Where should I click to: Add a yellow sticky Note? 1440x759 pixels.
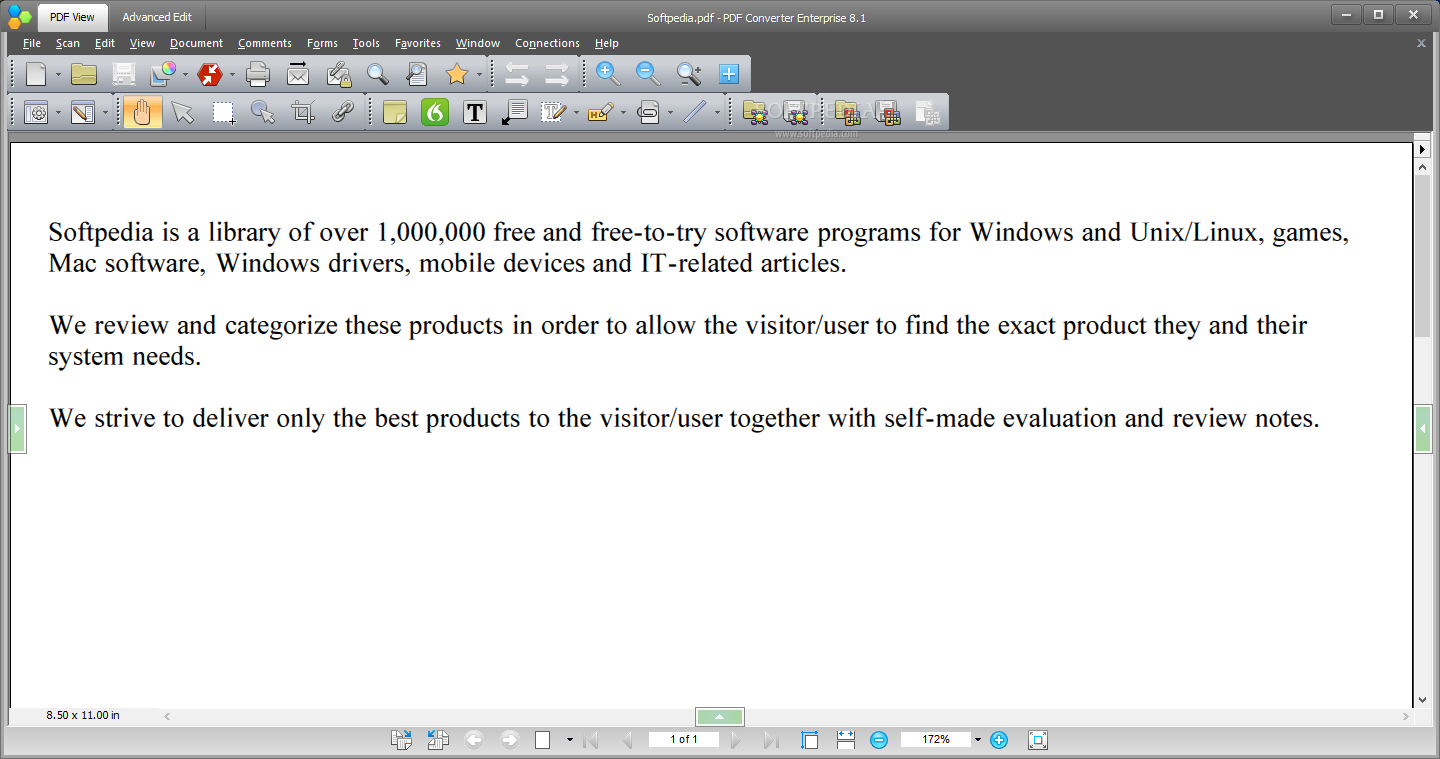pyautogui.click(x=395, y=112)
